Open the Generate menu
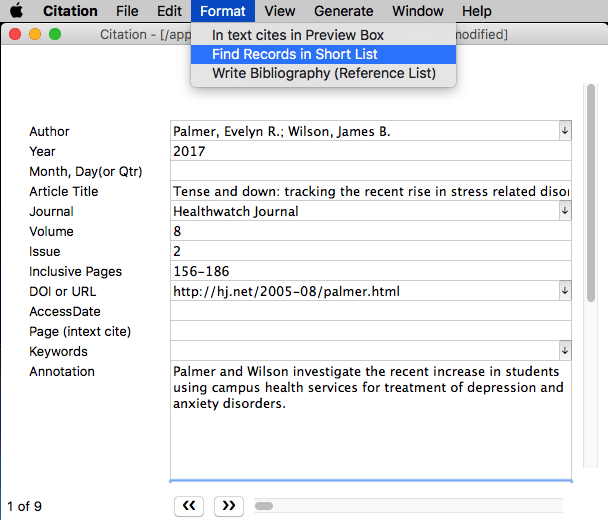The height and width of the screenshot is (520, 608). (x=343, y=11)
